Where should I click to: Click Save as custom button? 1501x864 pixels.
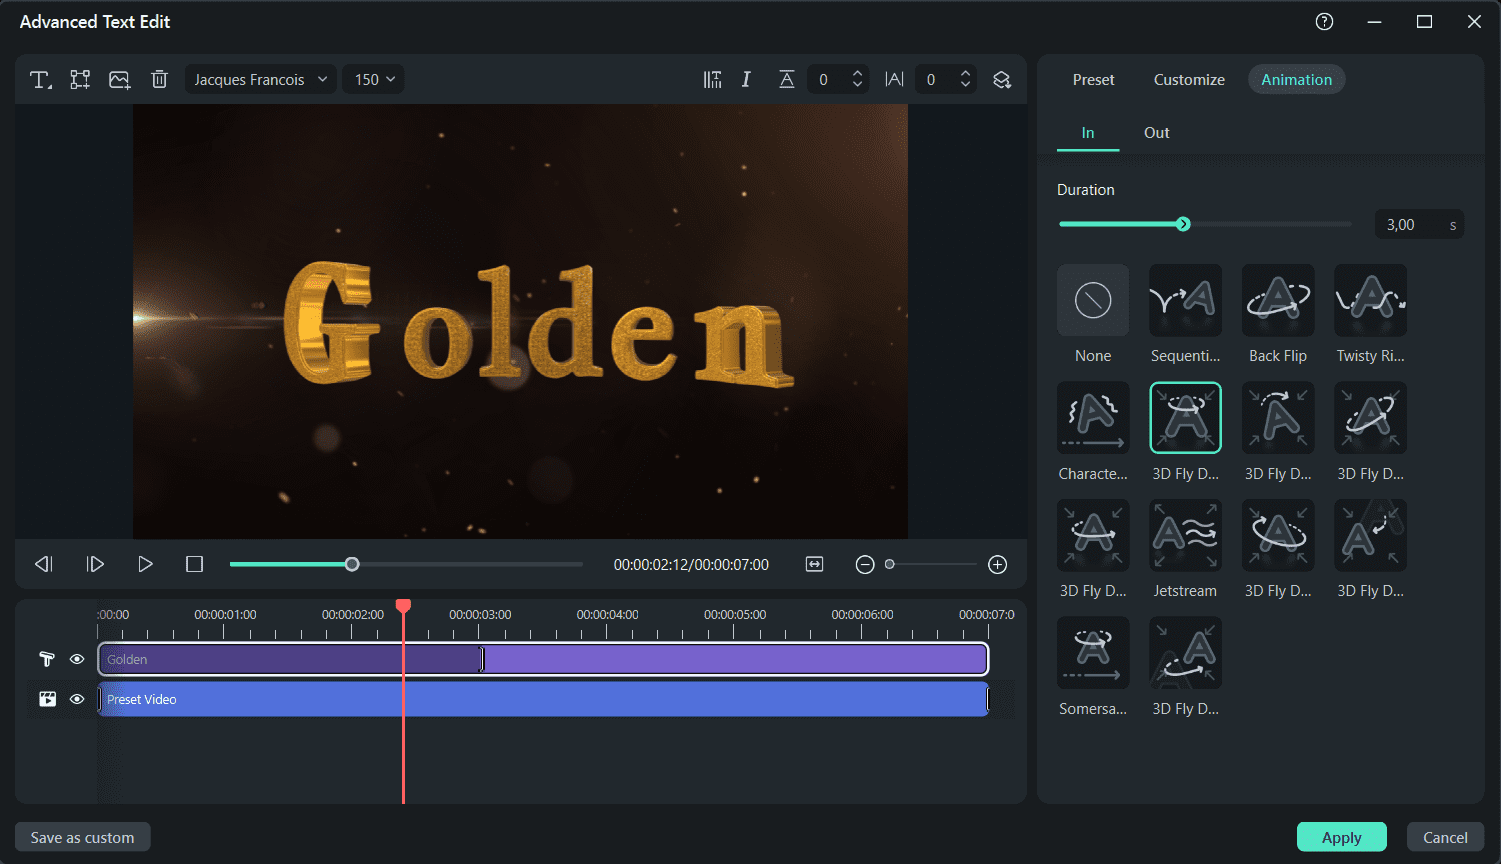point(82,837)
